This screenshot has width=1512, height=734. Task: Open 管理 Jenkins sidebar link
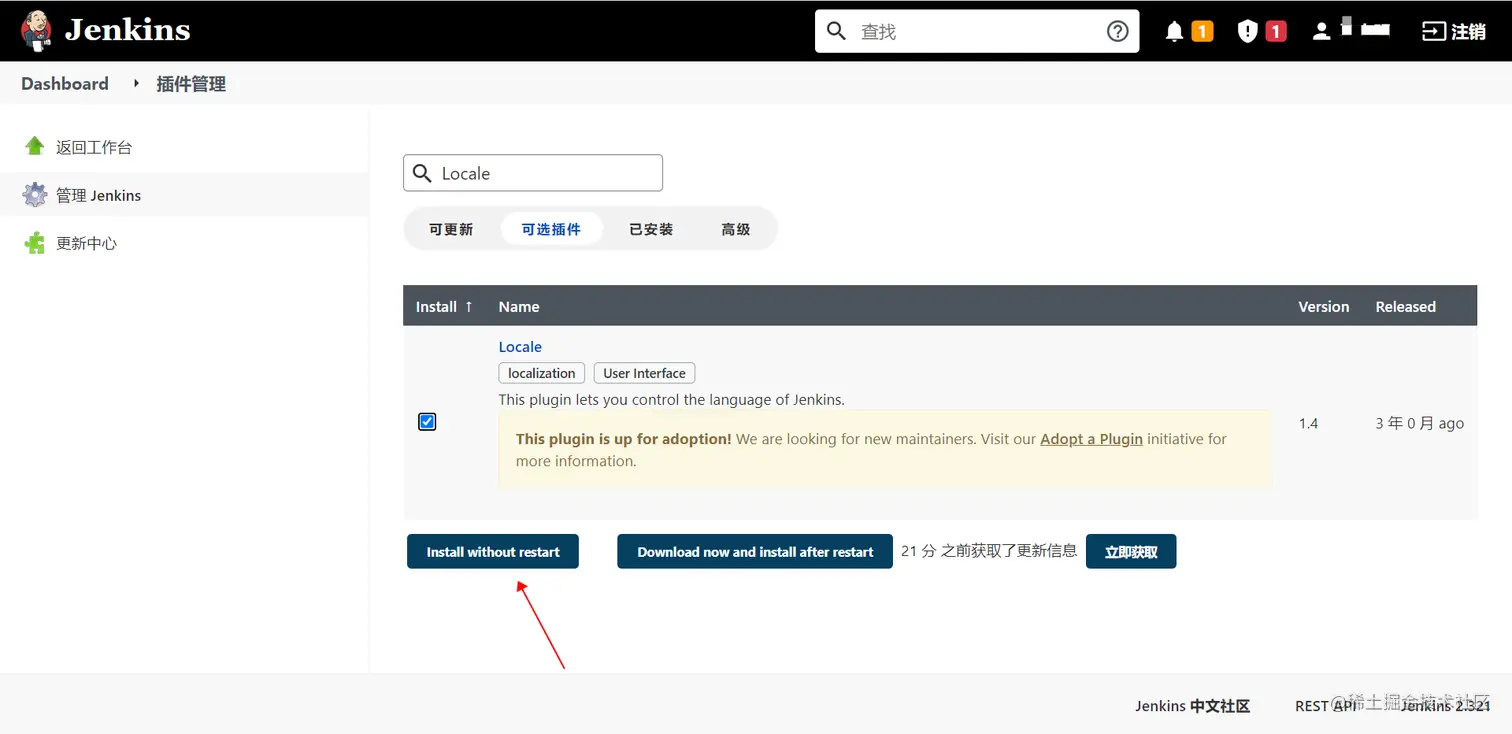tap(98, 195)
